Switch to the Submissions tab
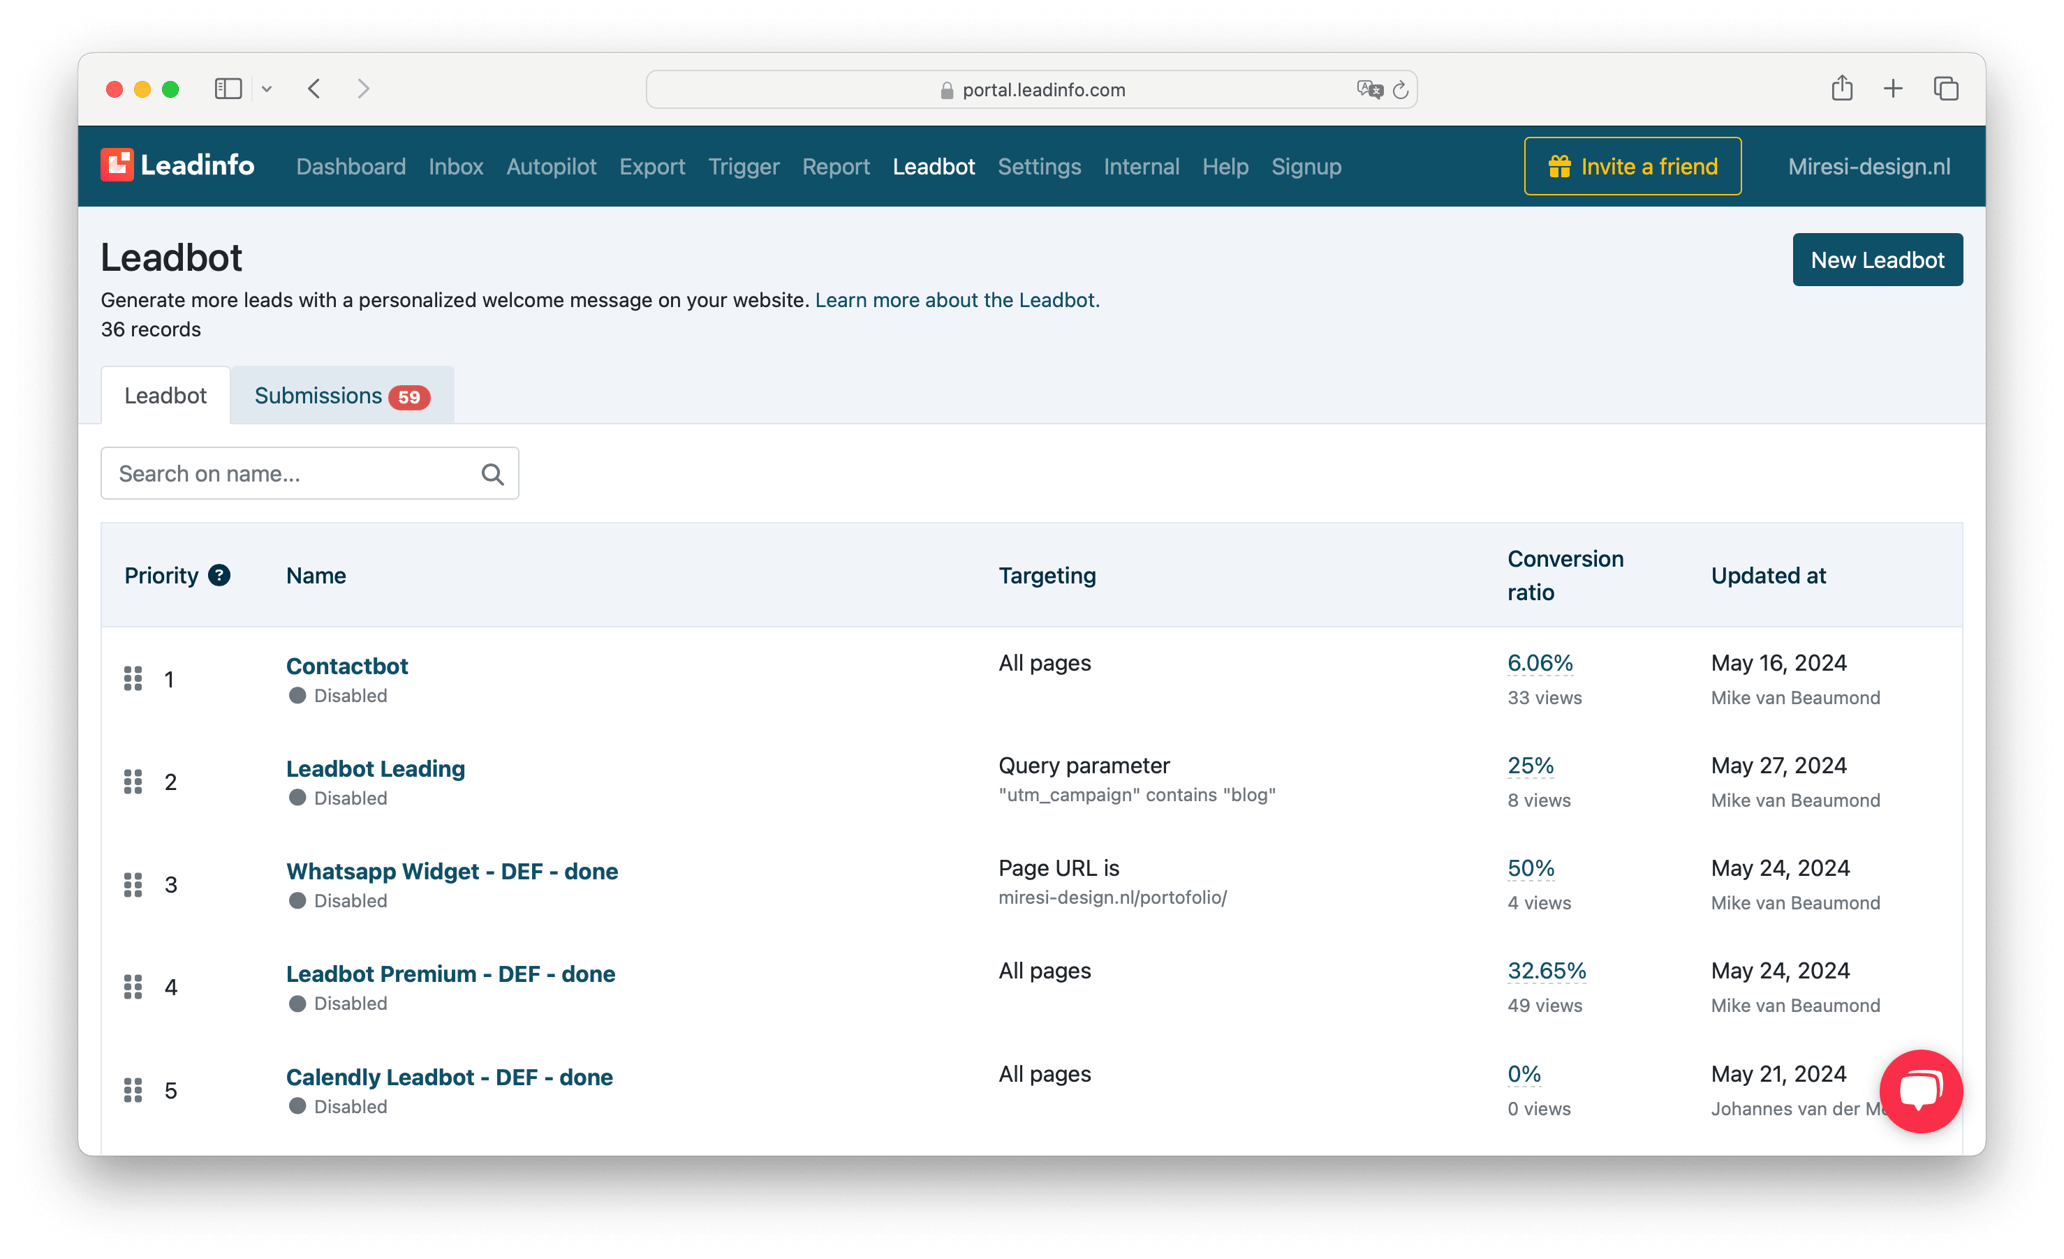This screenshot has width=2064, height=1259. tap(341, 396)
